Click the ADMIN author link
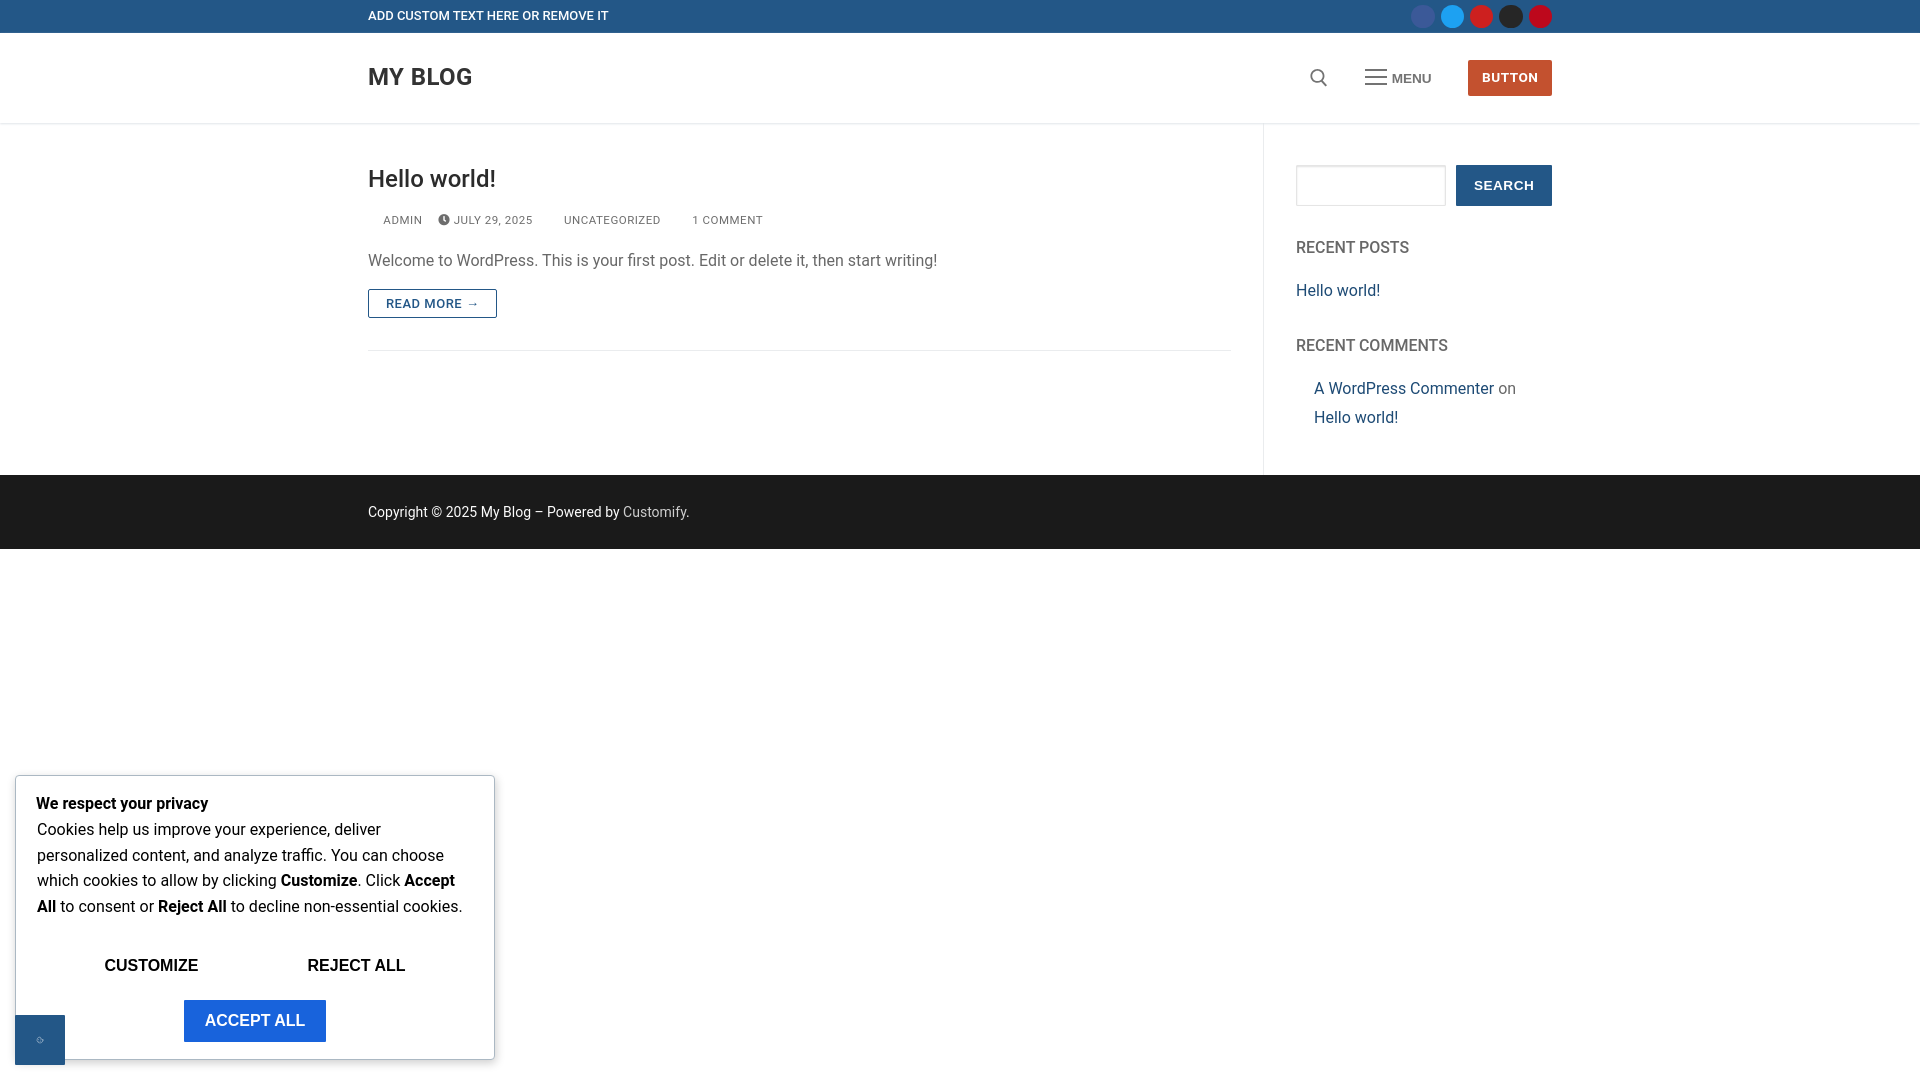 tap(402, 220)
